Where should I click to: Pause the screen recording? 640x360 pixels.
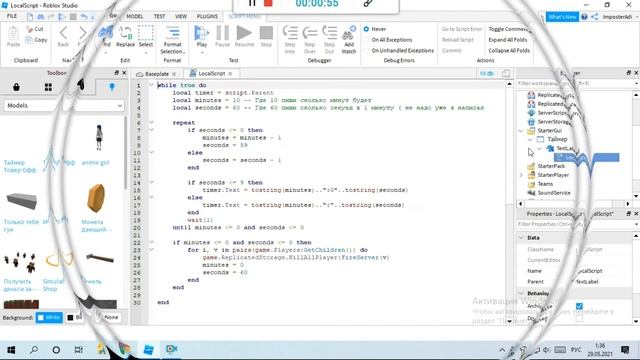(x=252, y=3)
